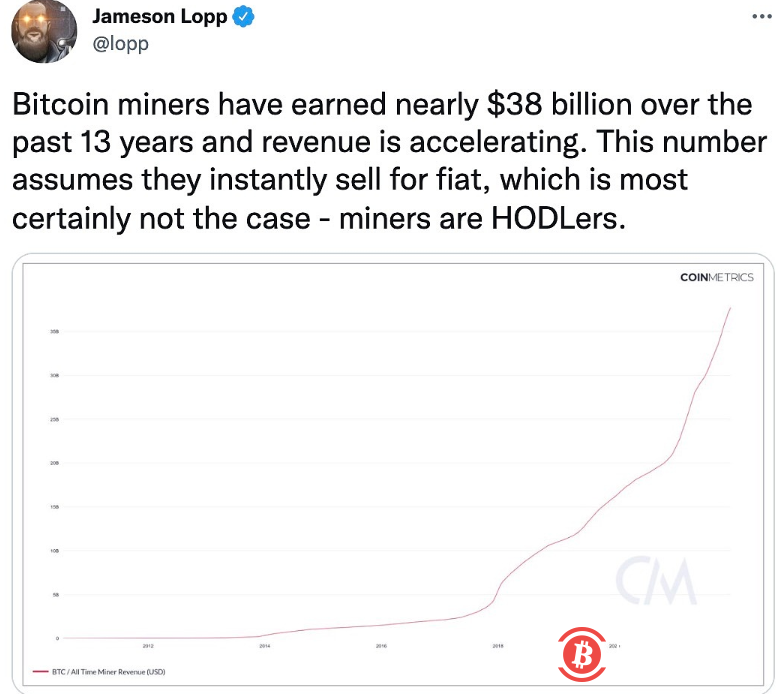Click the 2012 x-axis label

(x=148, y=646)
